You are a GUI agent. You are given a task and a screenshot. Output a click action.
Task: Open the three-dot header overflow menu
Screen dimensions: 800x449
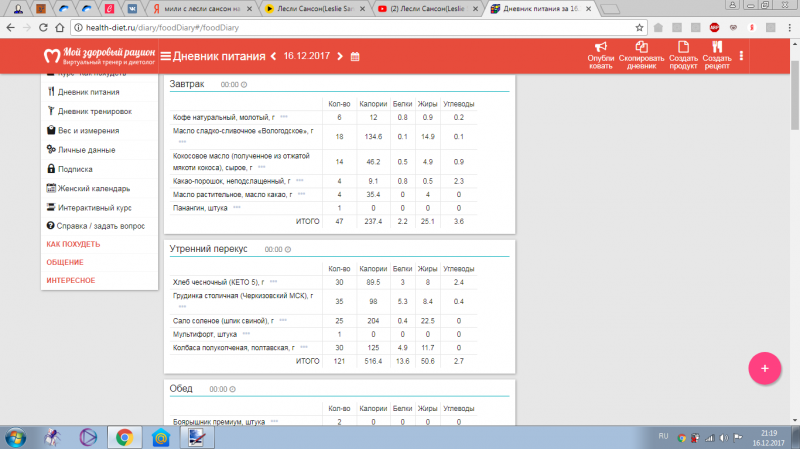(741, 56)
